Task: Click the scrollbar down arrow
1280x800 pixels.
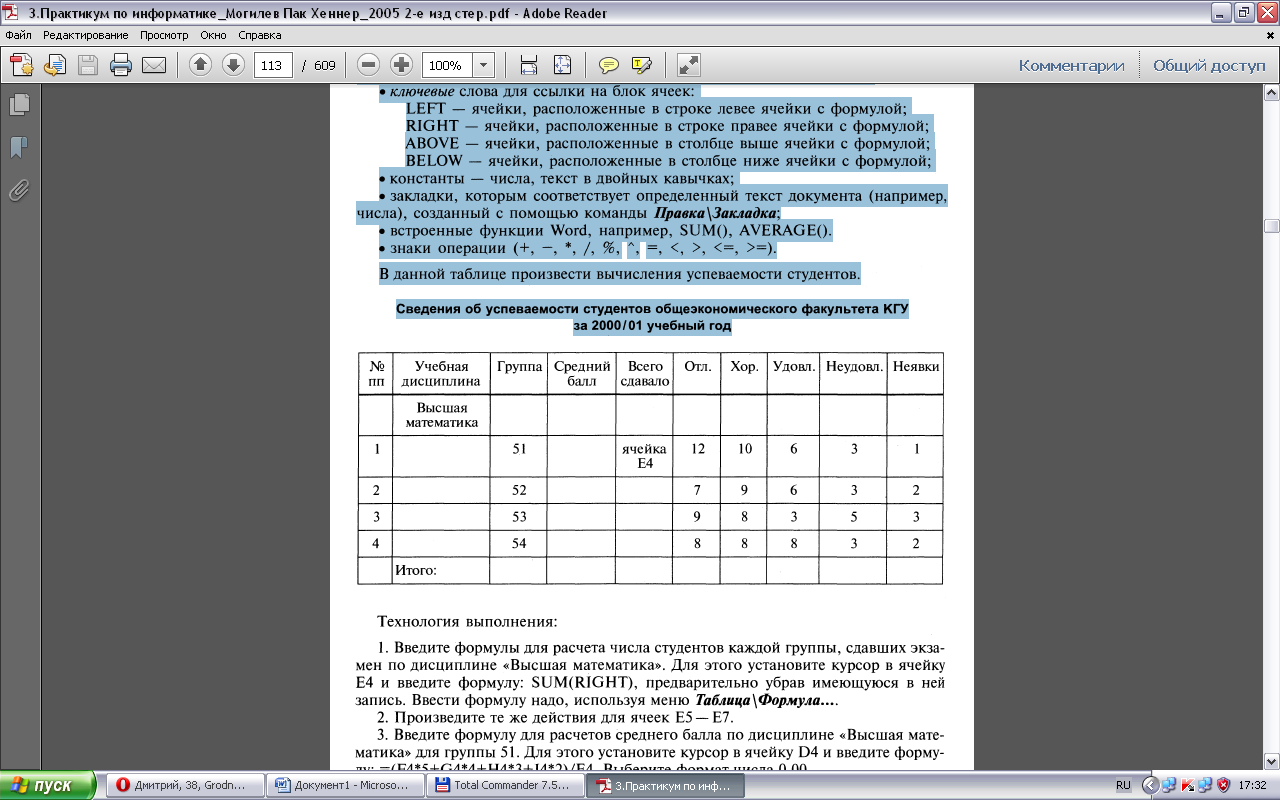Action: tap(1271, 763)
